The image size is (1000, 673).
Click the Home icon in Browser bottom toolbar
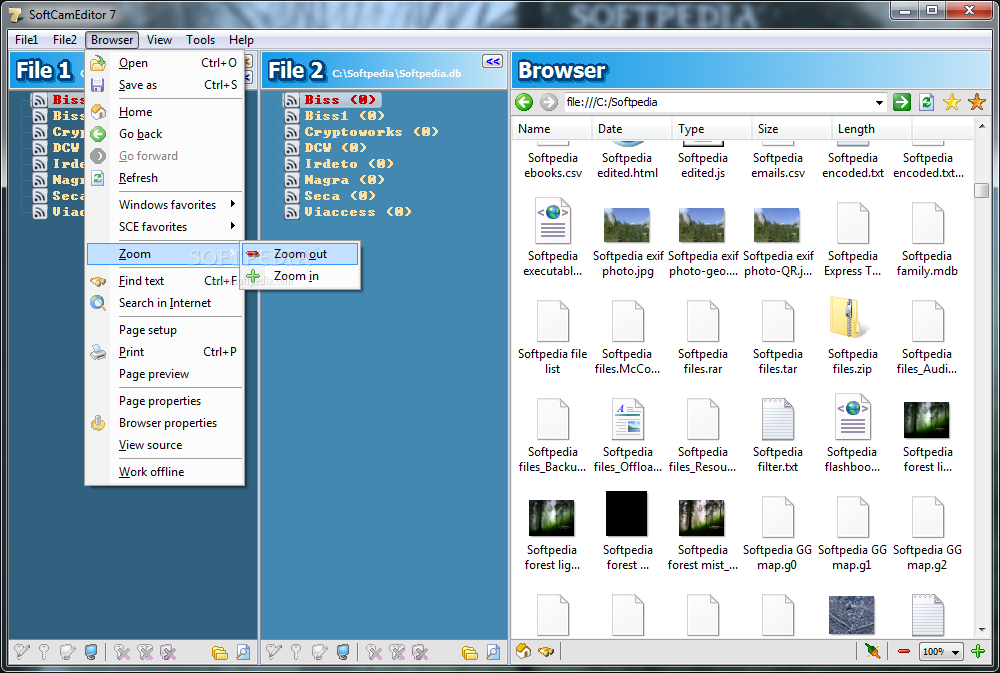pos(524,651)
